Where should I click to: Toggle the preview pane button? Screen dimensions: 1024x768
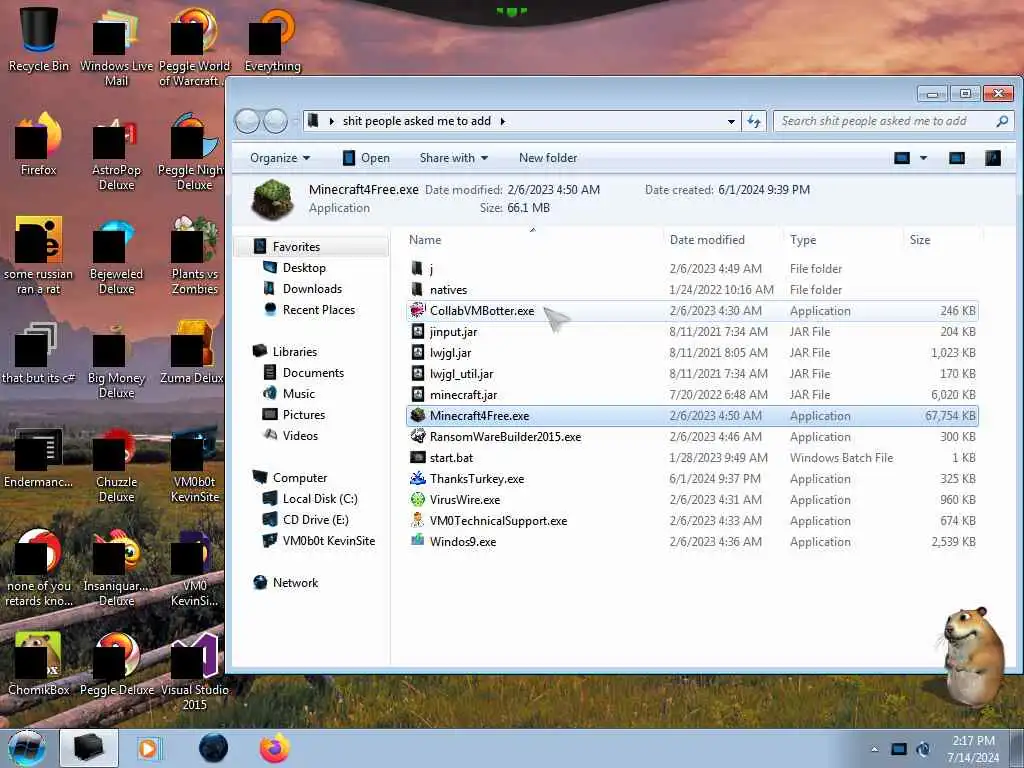click(x=957, y=158)
